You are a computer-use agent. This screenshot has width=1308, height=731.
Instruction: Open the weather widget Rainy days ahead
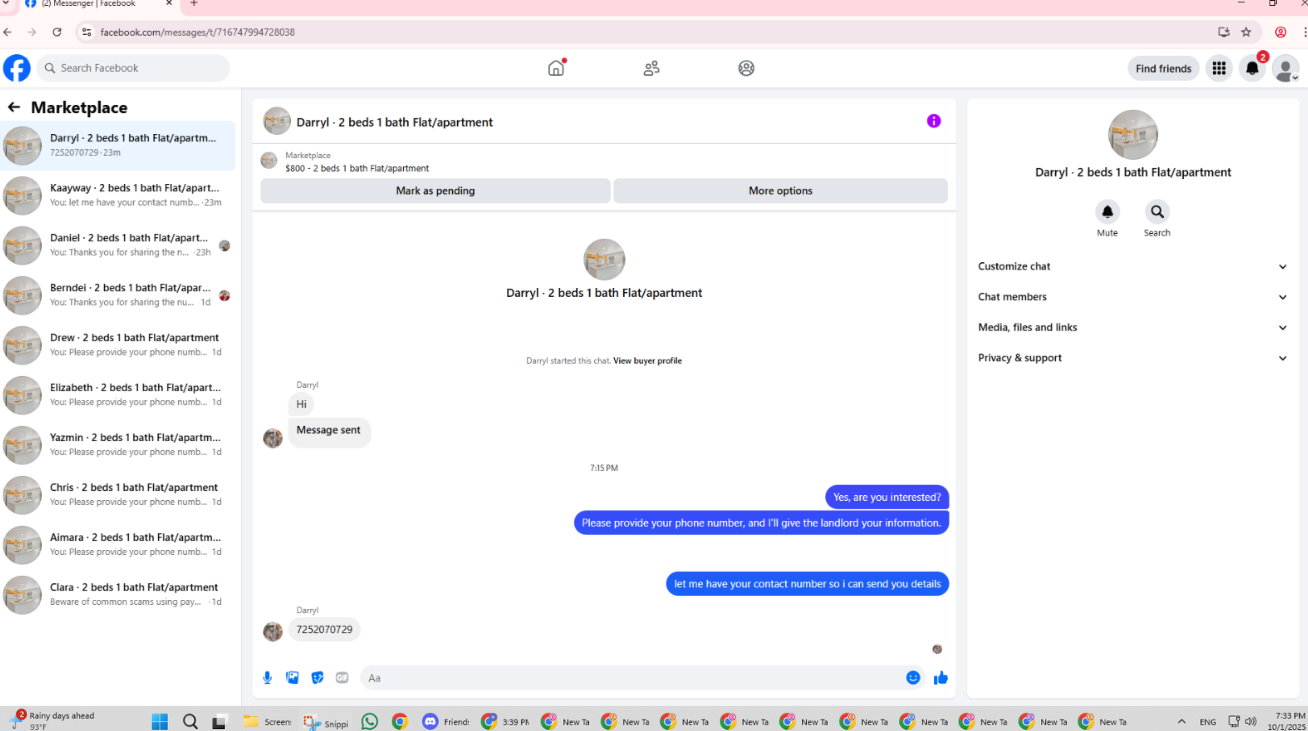[54, 720]
